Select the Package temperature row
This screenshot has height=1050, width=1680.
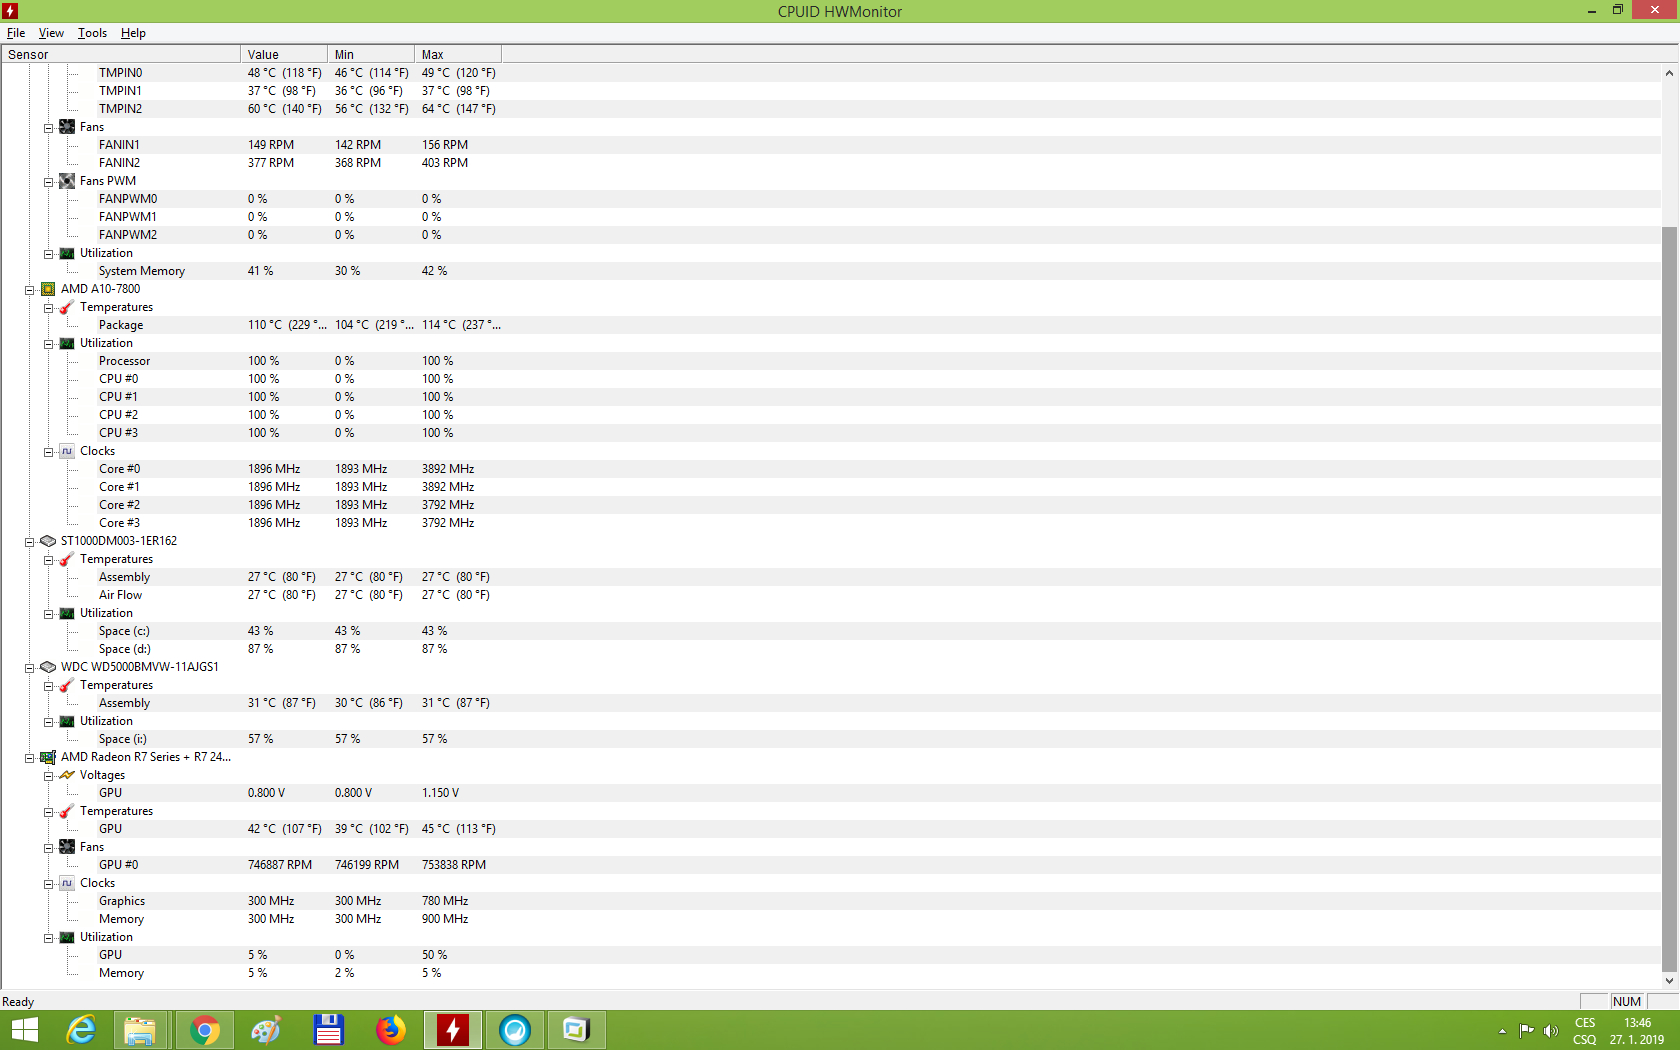(121, 325)
